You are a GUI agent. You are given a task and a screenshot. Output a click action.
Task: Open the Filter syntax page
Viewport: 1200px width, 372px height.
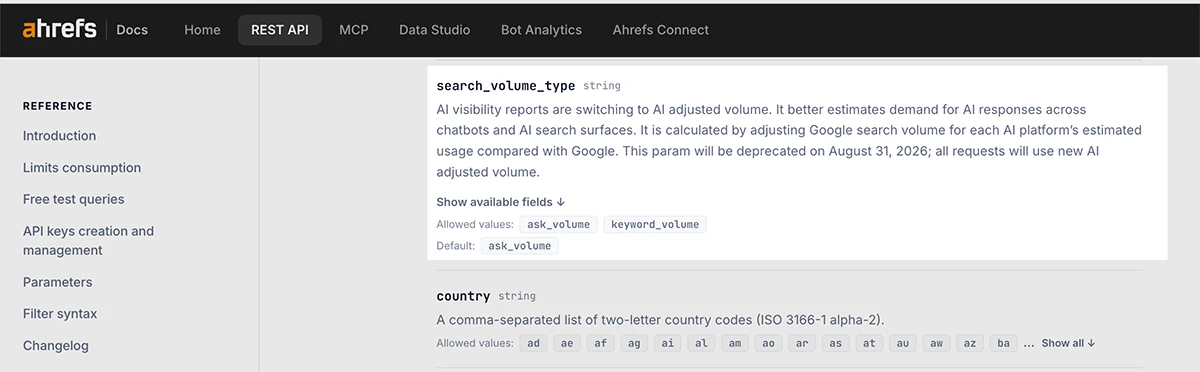(x=60, y=314)
